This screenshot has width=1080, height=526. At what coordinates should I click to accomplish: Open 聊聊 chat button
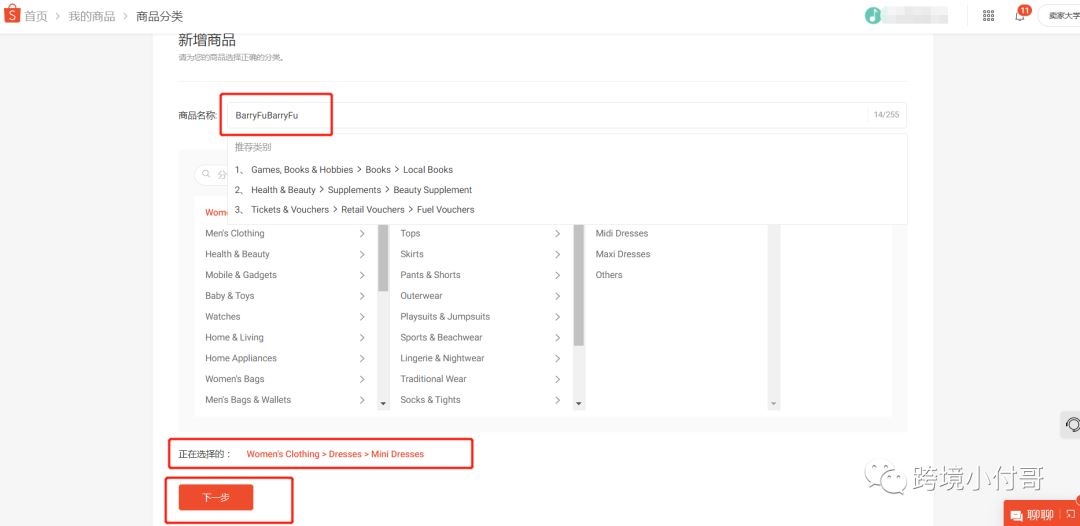1041,514
